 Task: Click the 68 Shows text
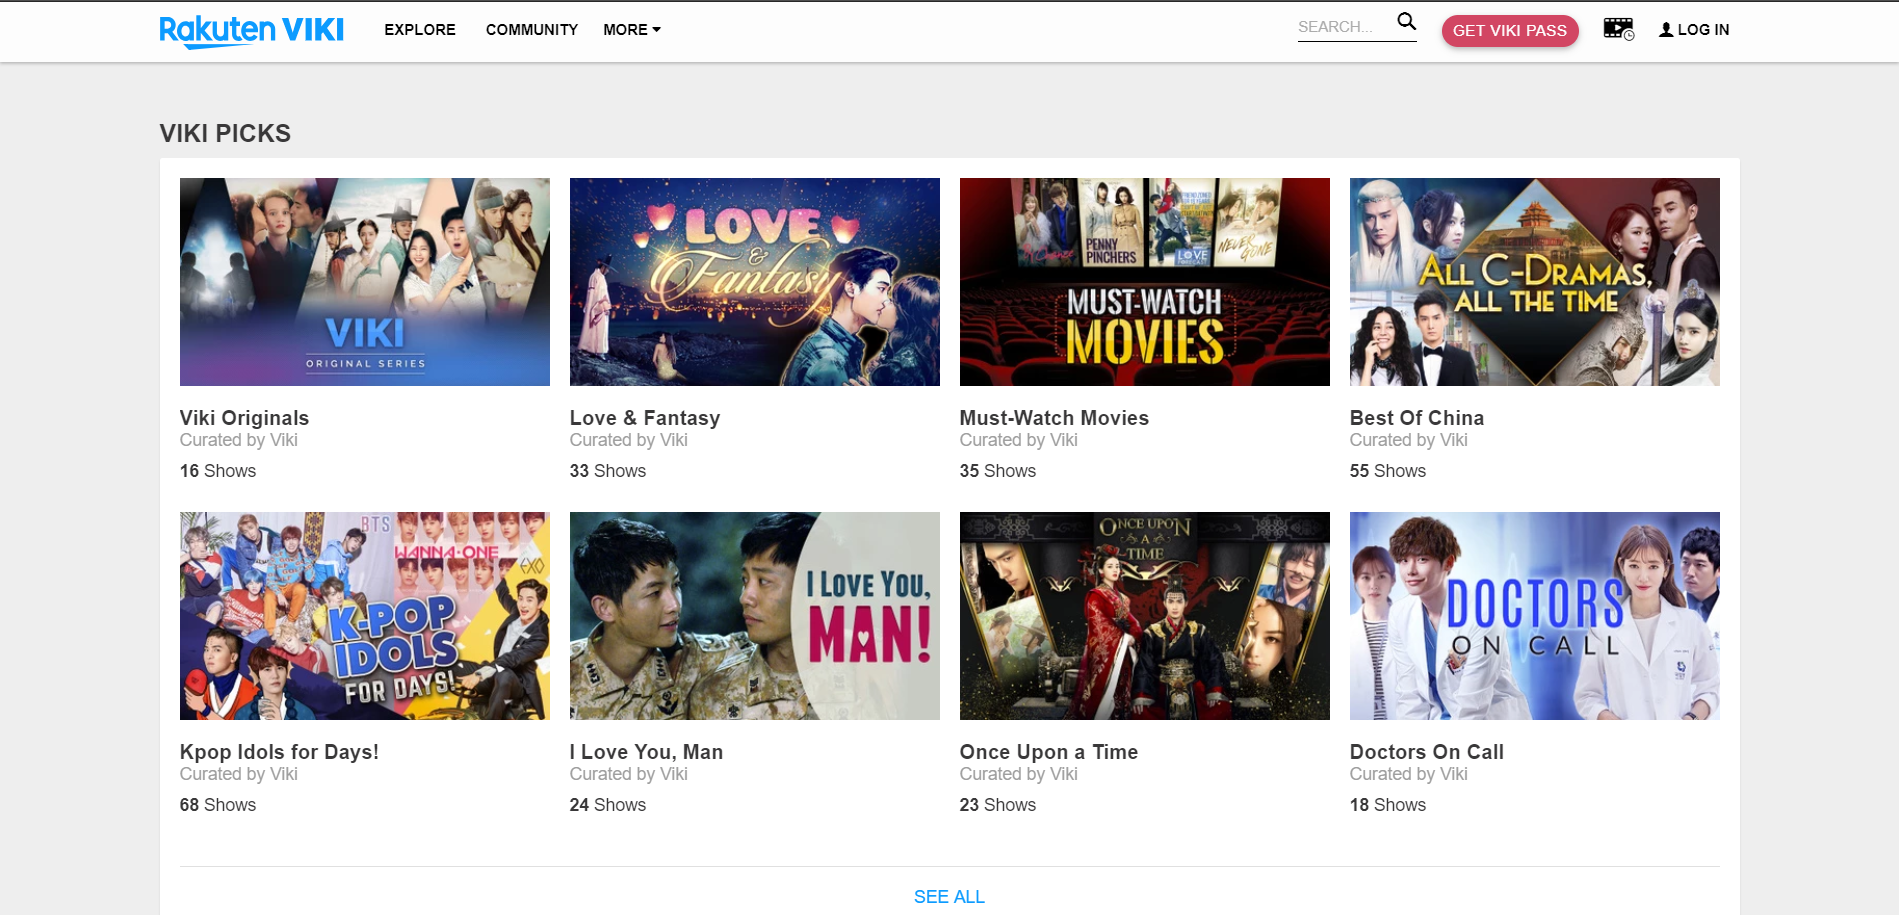click(x=218, y=805)
